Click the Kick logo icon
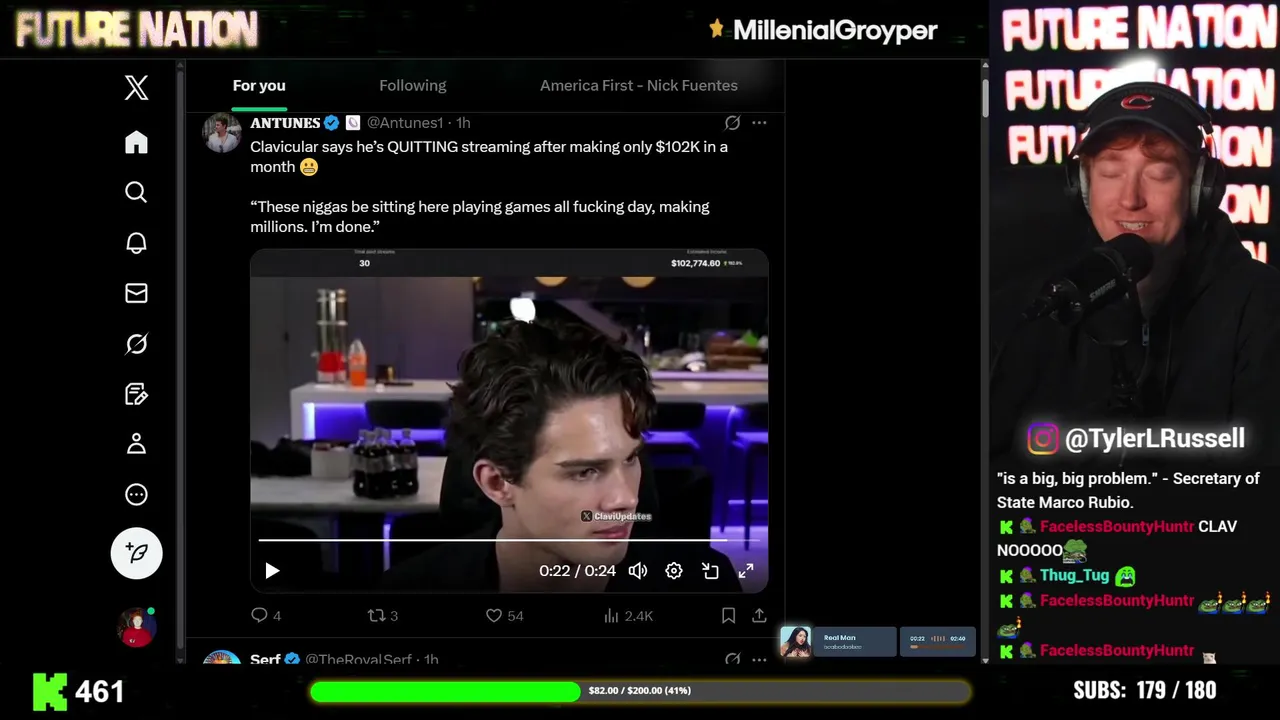The width and height of the screenshot is (1280, 720). 50,691
